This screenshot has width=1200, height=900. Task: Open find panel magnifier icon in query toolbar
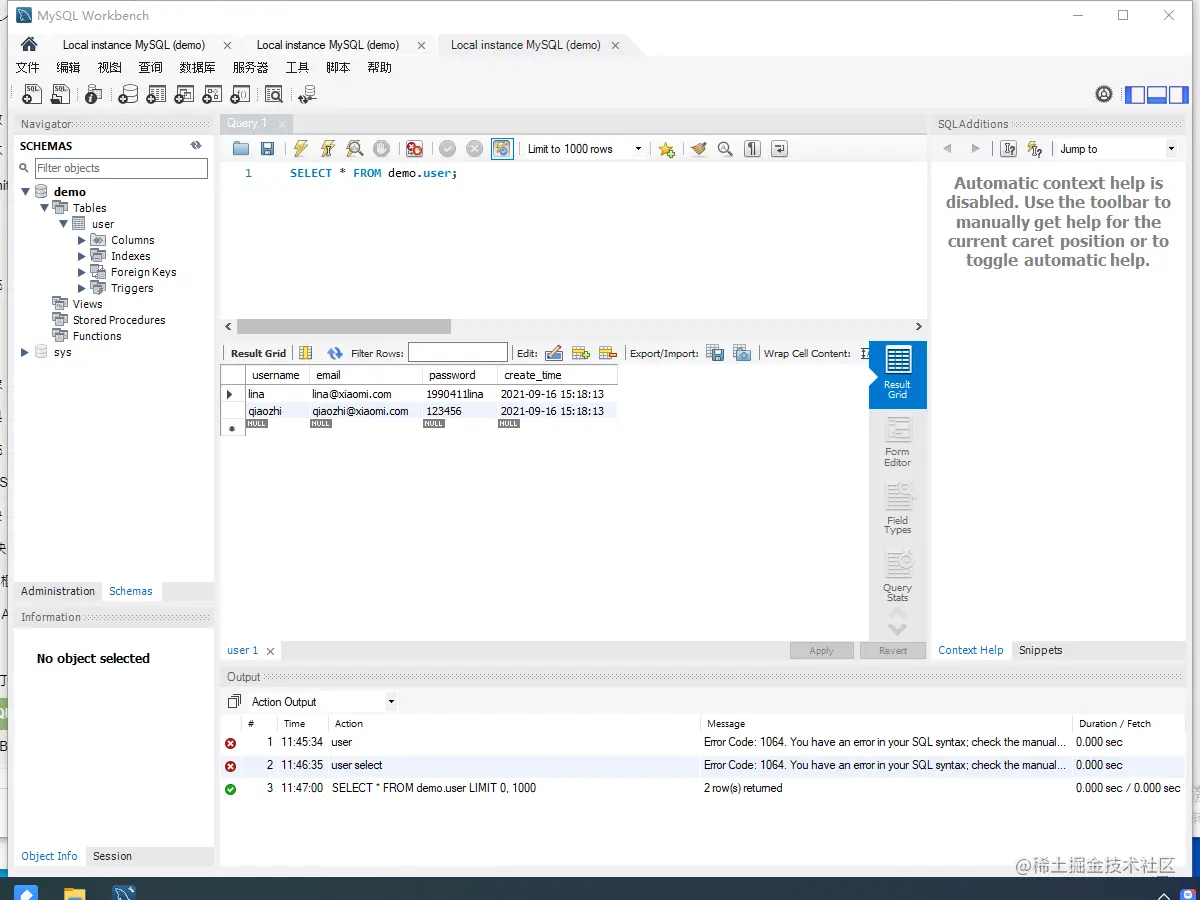click(x=725, y=149)
